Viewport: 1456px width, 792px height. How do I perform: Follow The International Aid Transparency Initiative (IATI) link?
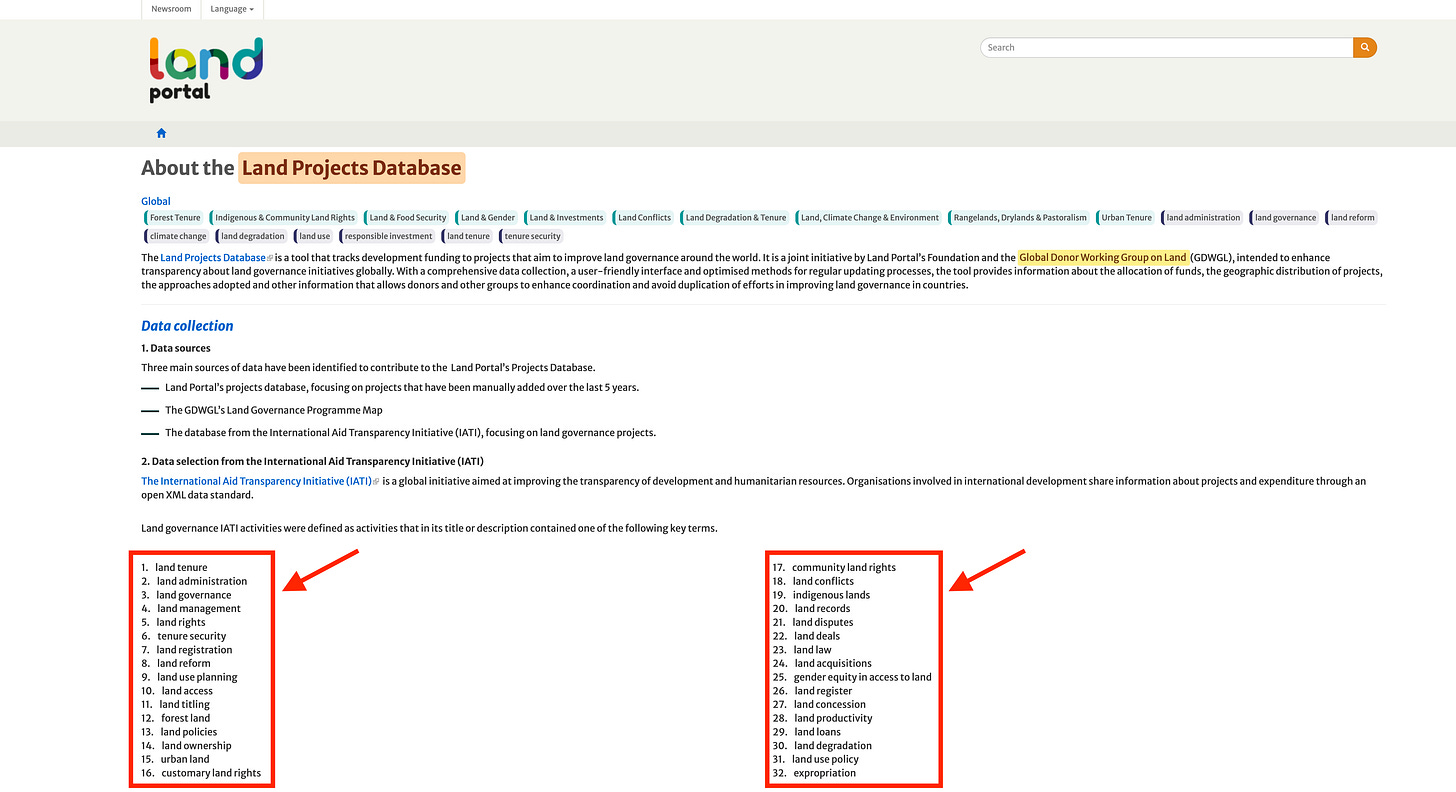[256, 481]
